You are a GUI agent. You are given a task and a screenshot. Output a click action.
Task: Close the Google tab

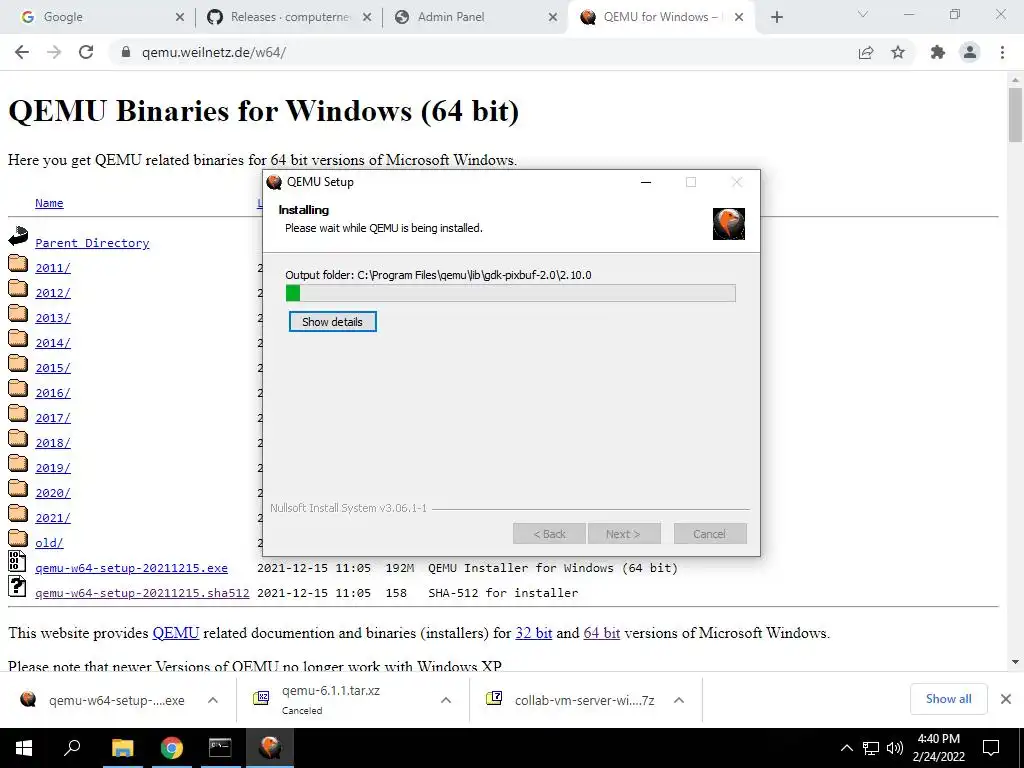180,18
